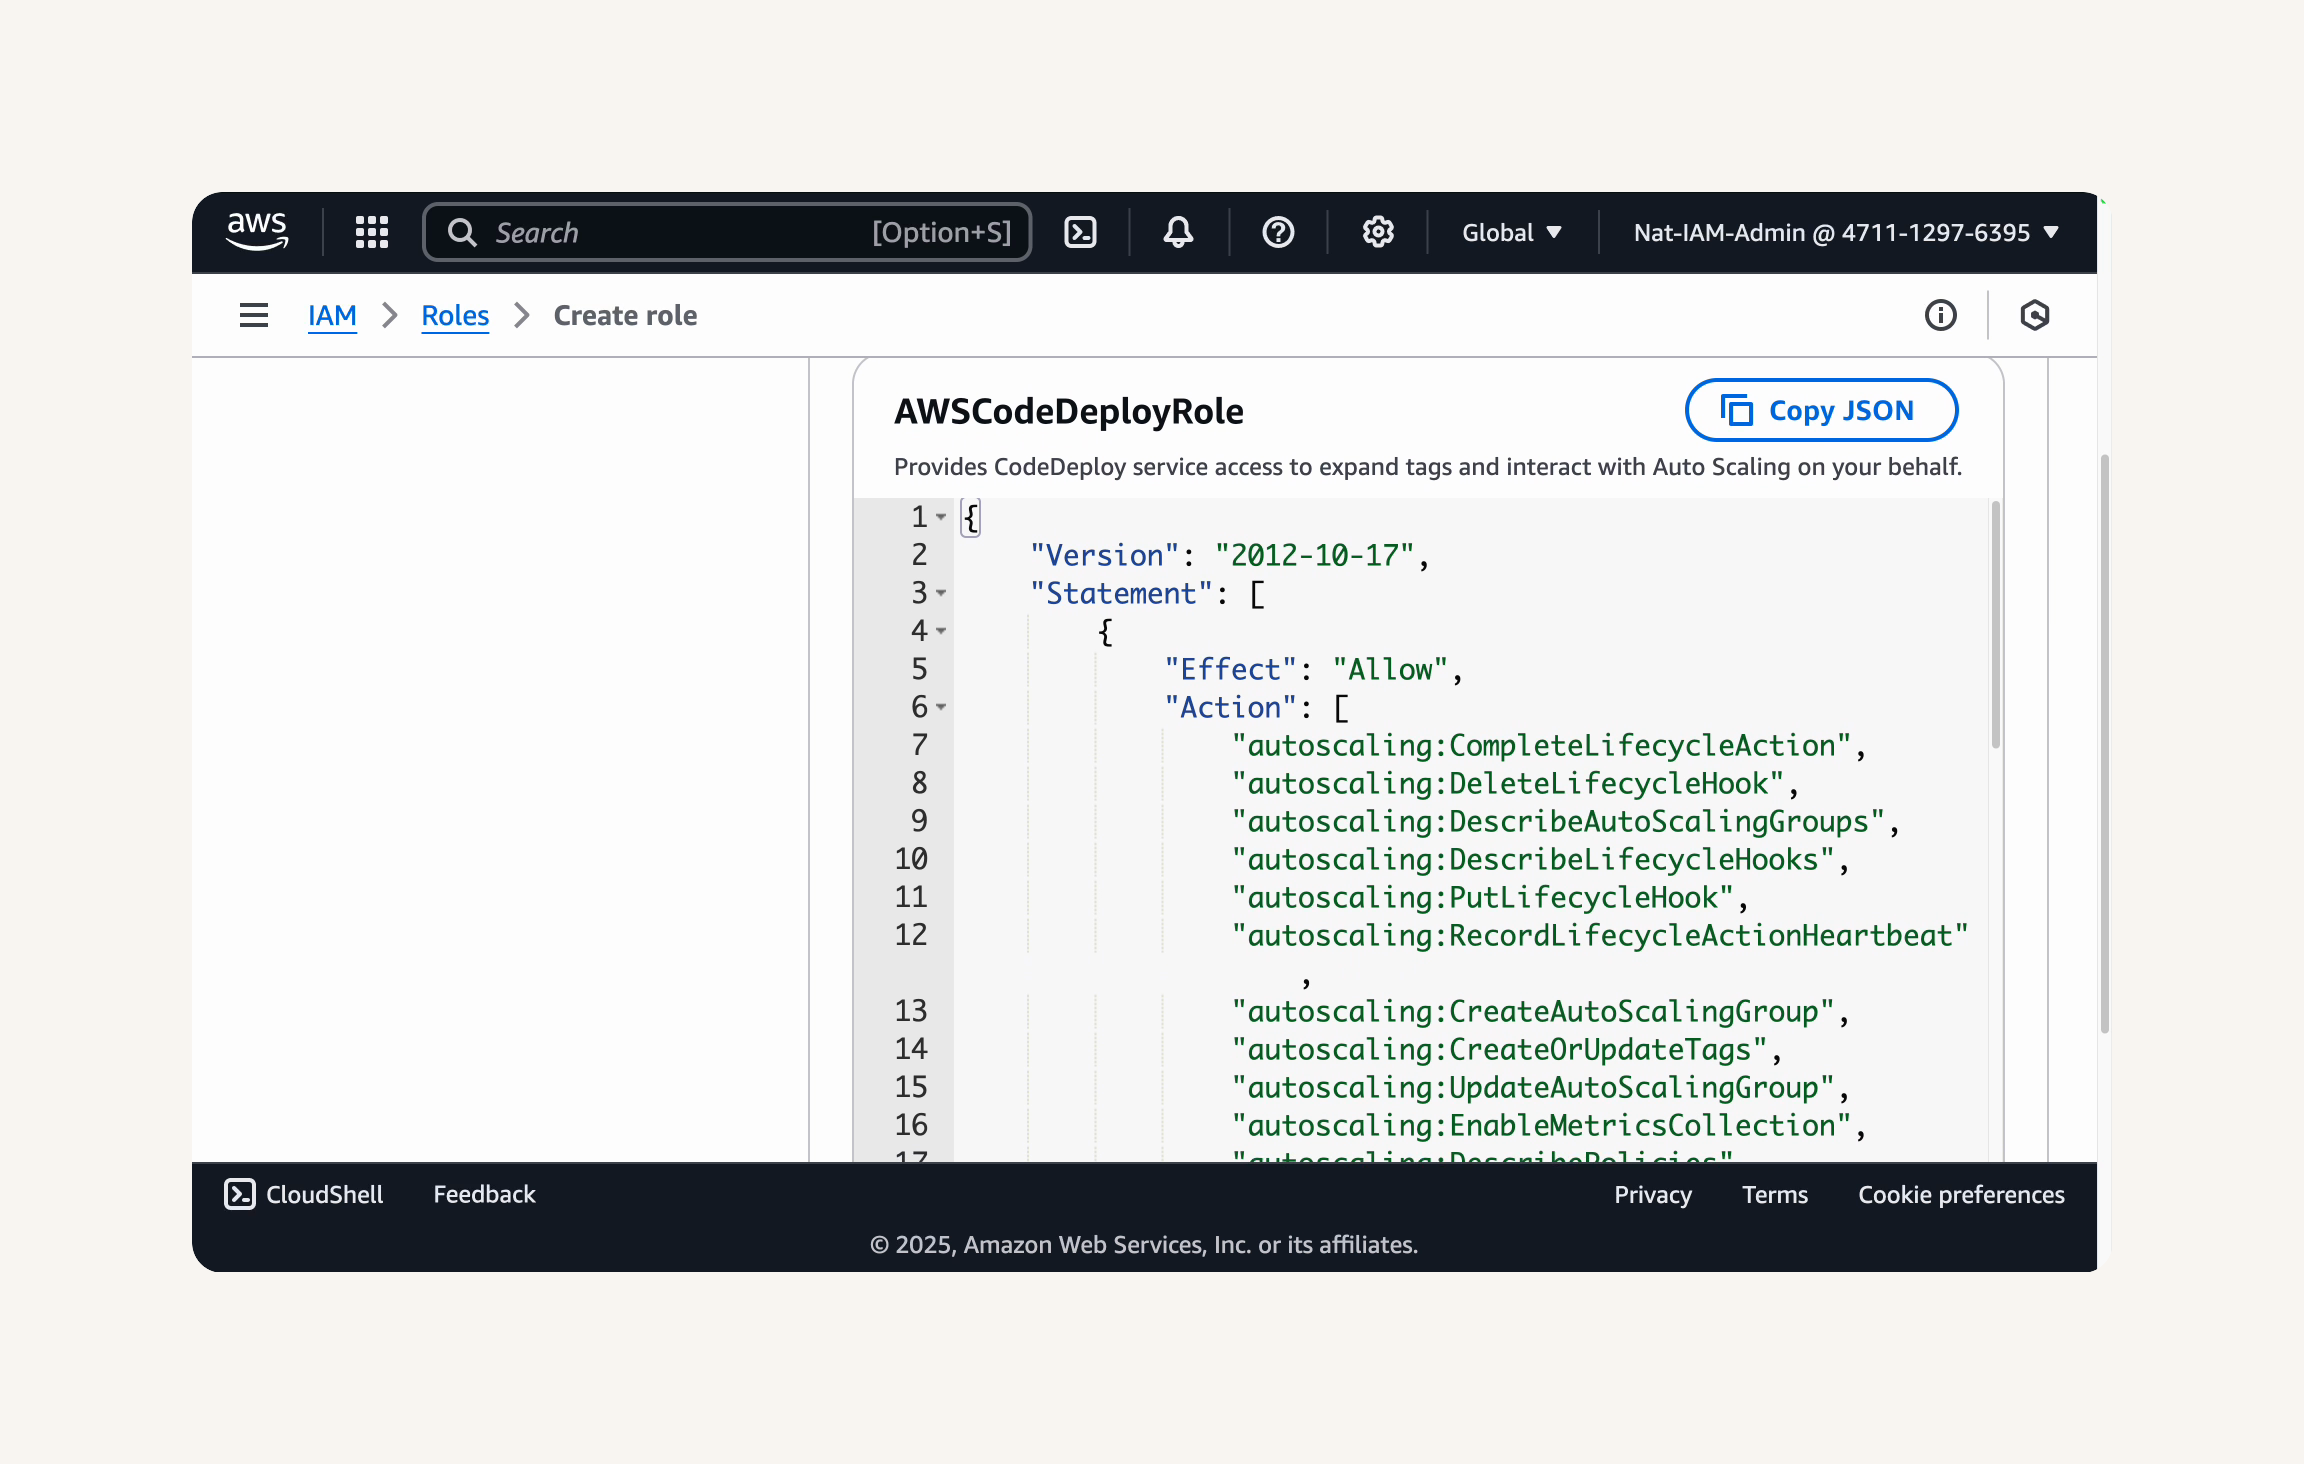Click line number 10 in the gutter
2304x1464 pixels.
pos(911,859)
